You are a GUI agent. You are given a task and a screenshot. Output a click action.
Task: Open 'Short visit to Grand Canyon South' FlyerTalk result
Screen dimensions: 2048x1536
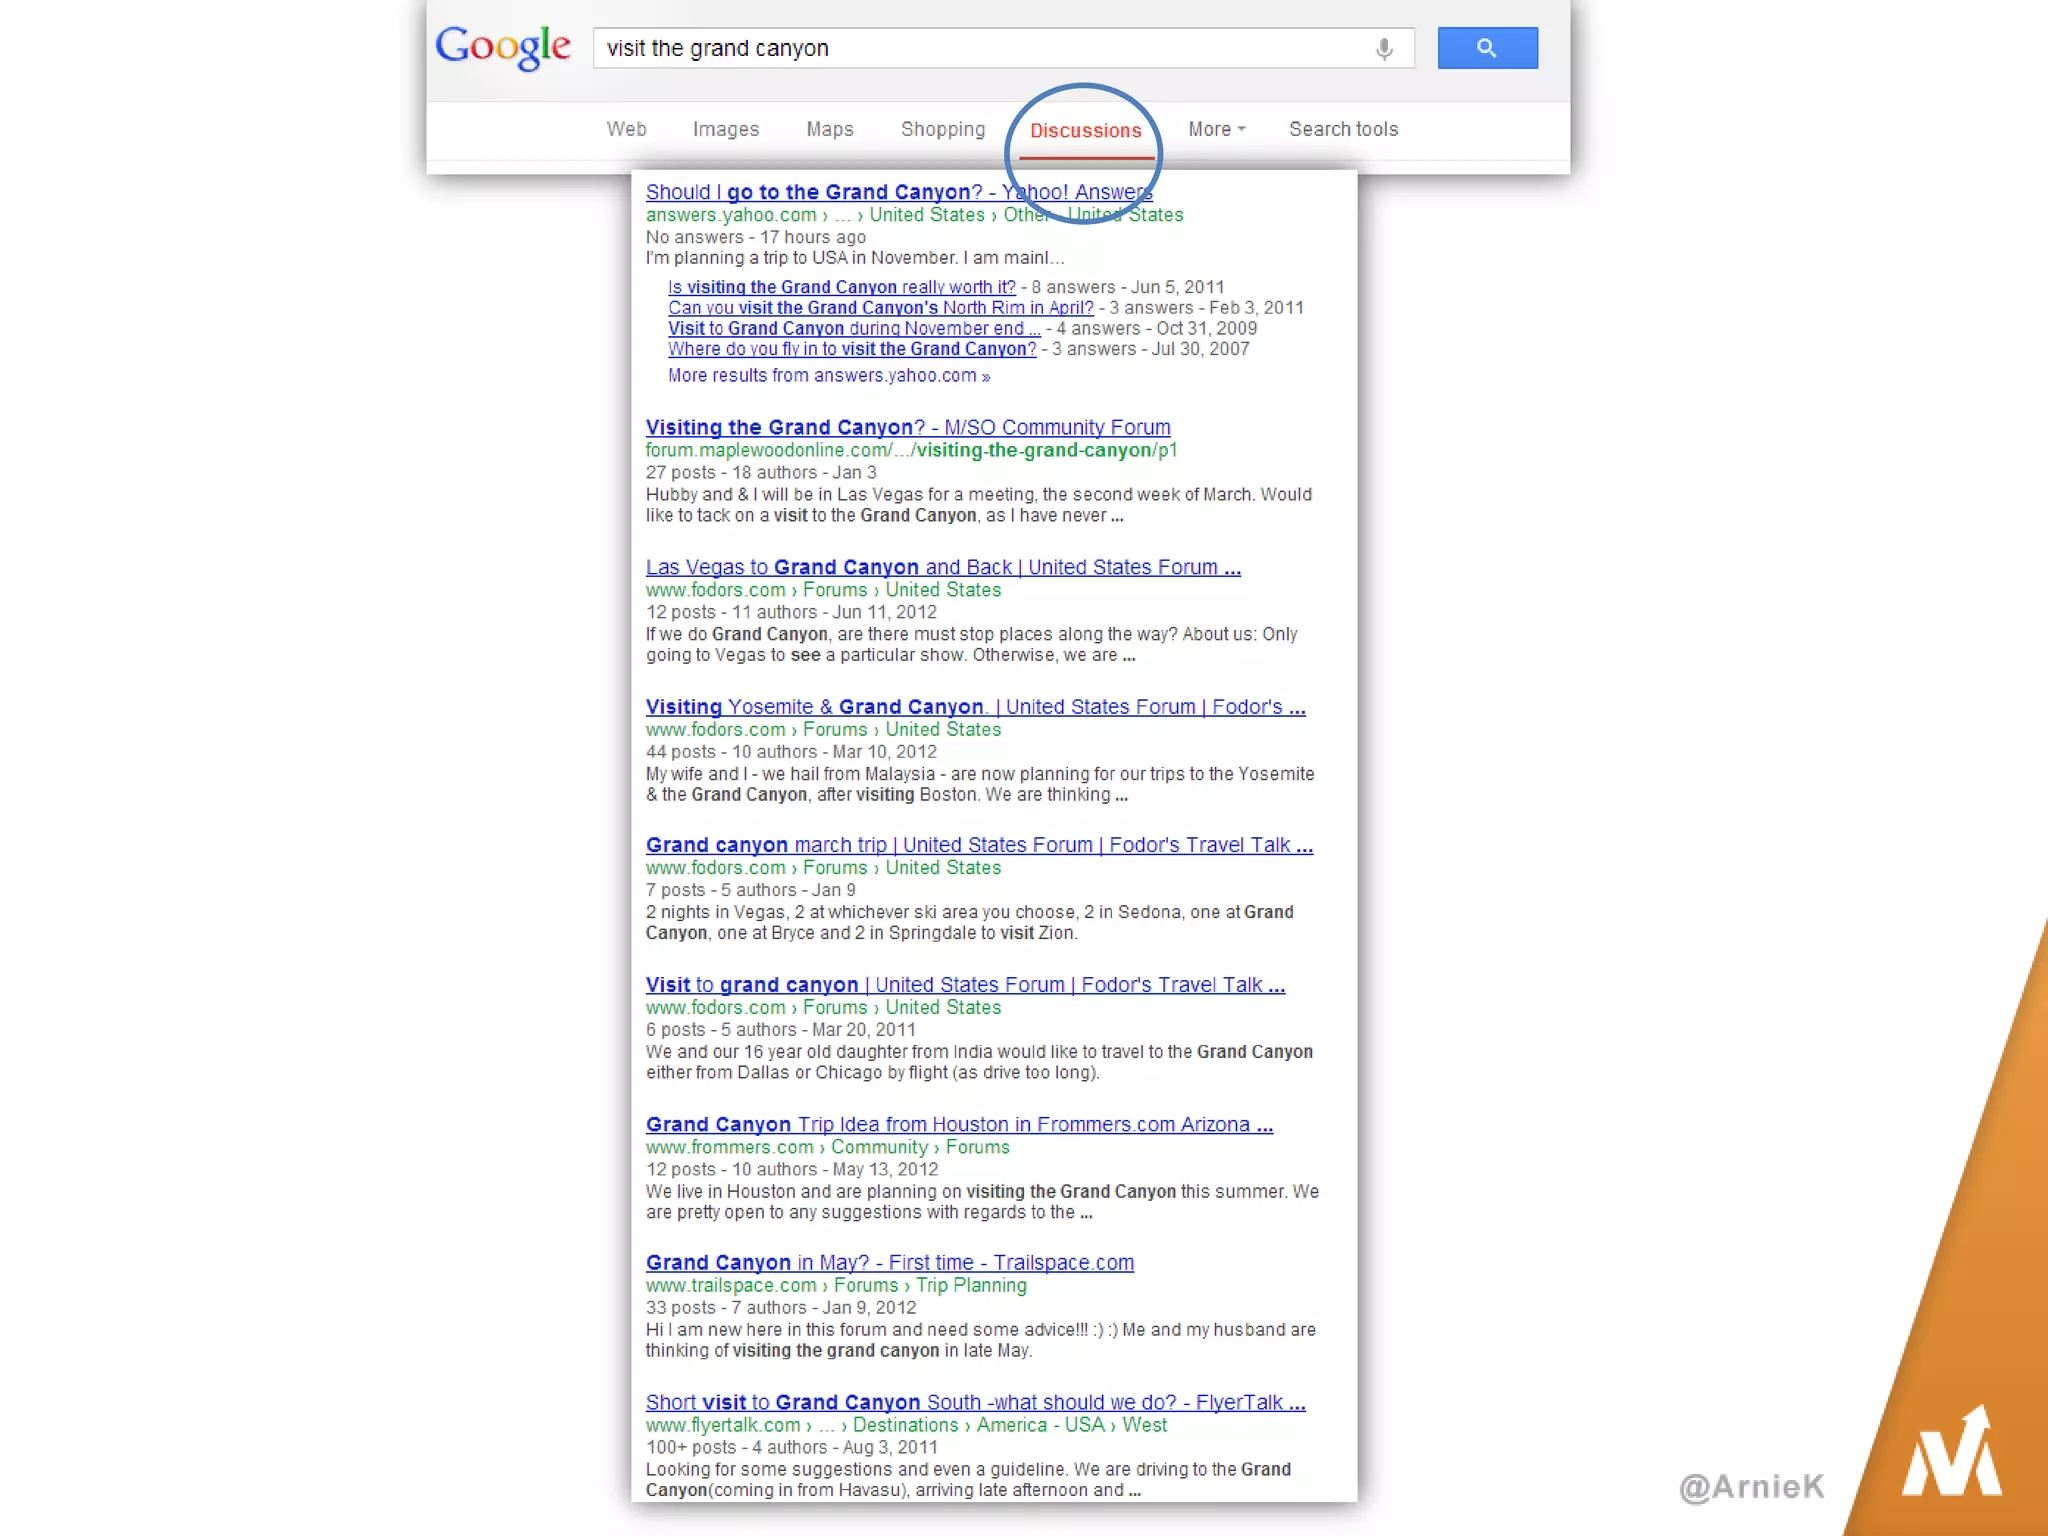click(x=975, y=1402)
